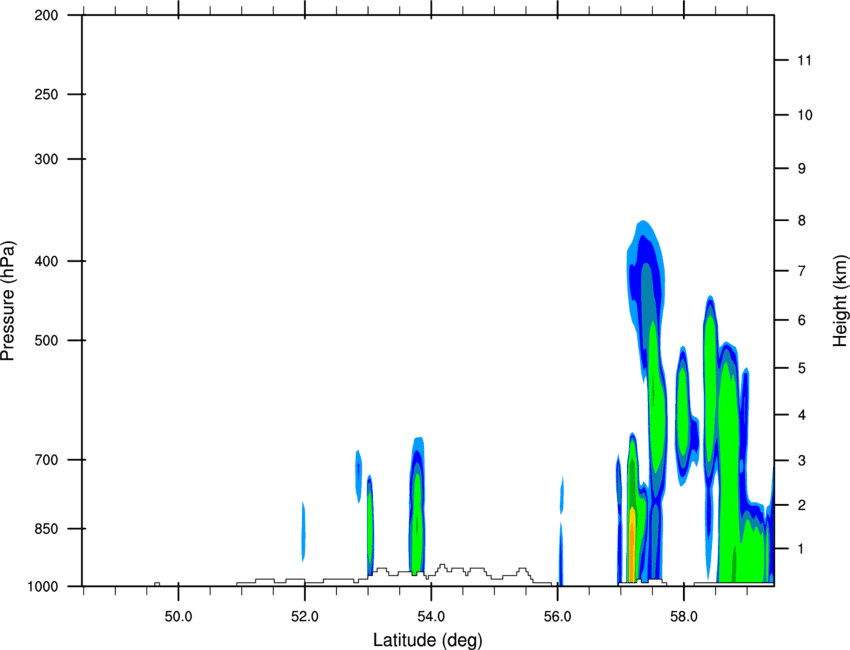Click the 5 km height label
This screenshot has width=850, height=650.
801,368
